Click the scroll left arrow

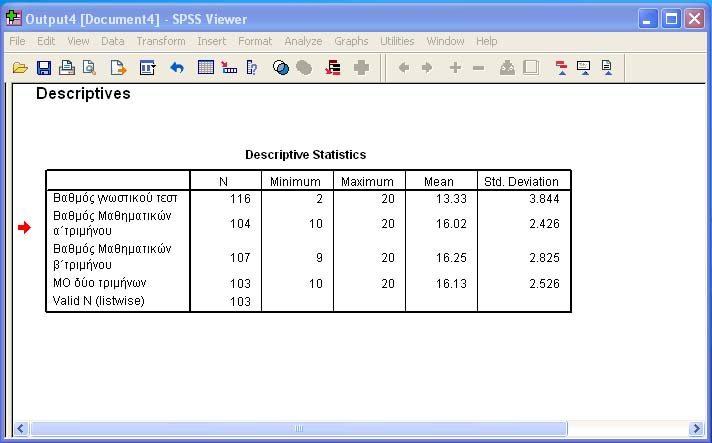point(21,428)
